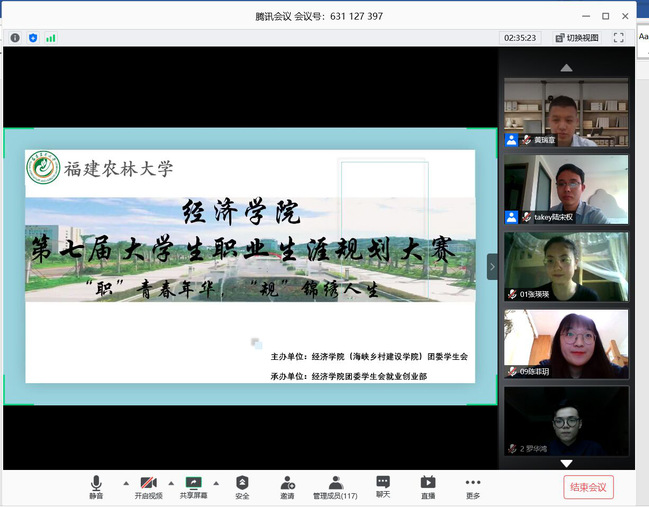Turn on camera with 开启视频
Viewport: 649px width, 507px height.
pyautogui.click(x=147, y=486)
